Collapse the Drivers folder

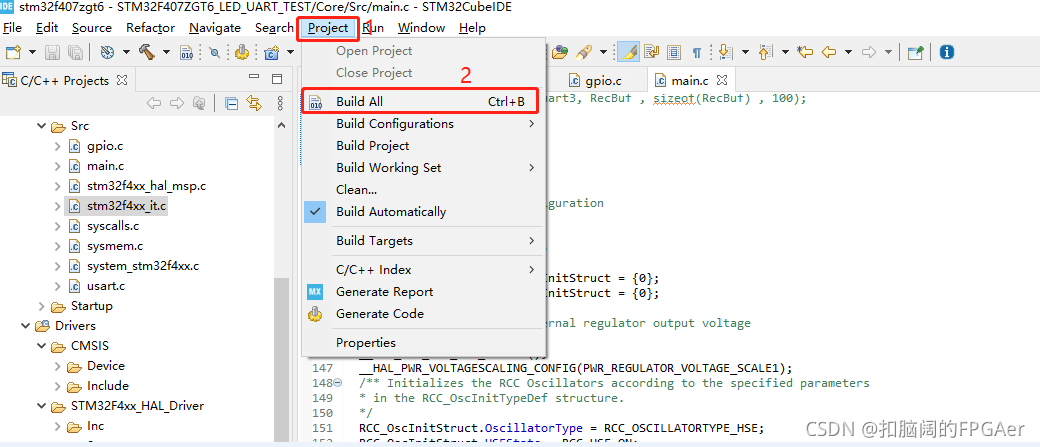26,326
